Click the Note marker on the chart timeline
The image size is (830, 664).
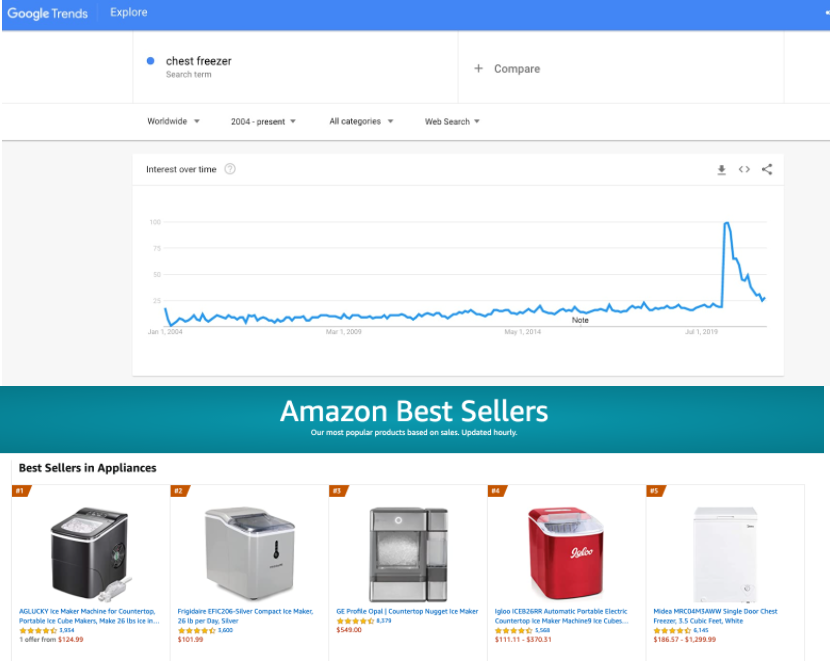click(580, 320)
